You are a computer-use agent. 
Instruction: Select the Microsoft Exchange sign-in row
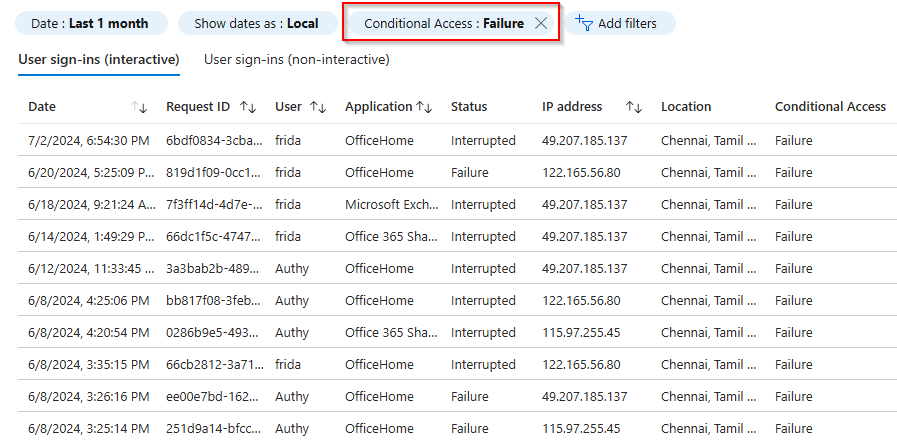point(391,205)
